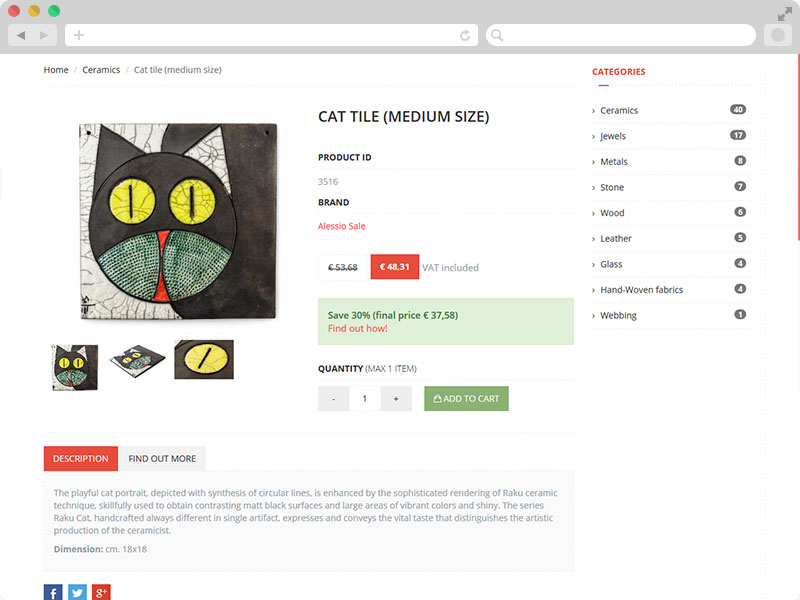Image resolution: width=800 pixels, height=600 pixels.
Task: Click the browser back arrow
Action: (x=21, y=35)
